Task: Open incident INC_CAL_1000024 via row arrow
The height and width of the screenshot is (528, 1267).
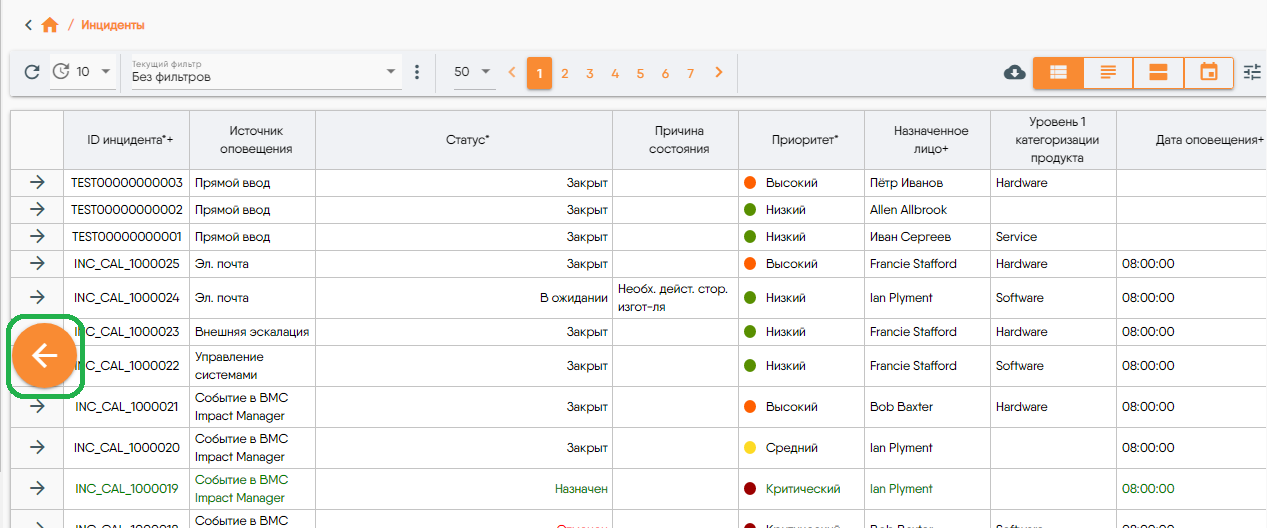Action: point(37,298)
